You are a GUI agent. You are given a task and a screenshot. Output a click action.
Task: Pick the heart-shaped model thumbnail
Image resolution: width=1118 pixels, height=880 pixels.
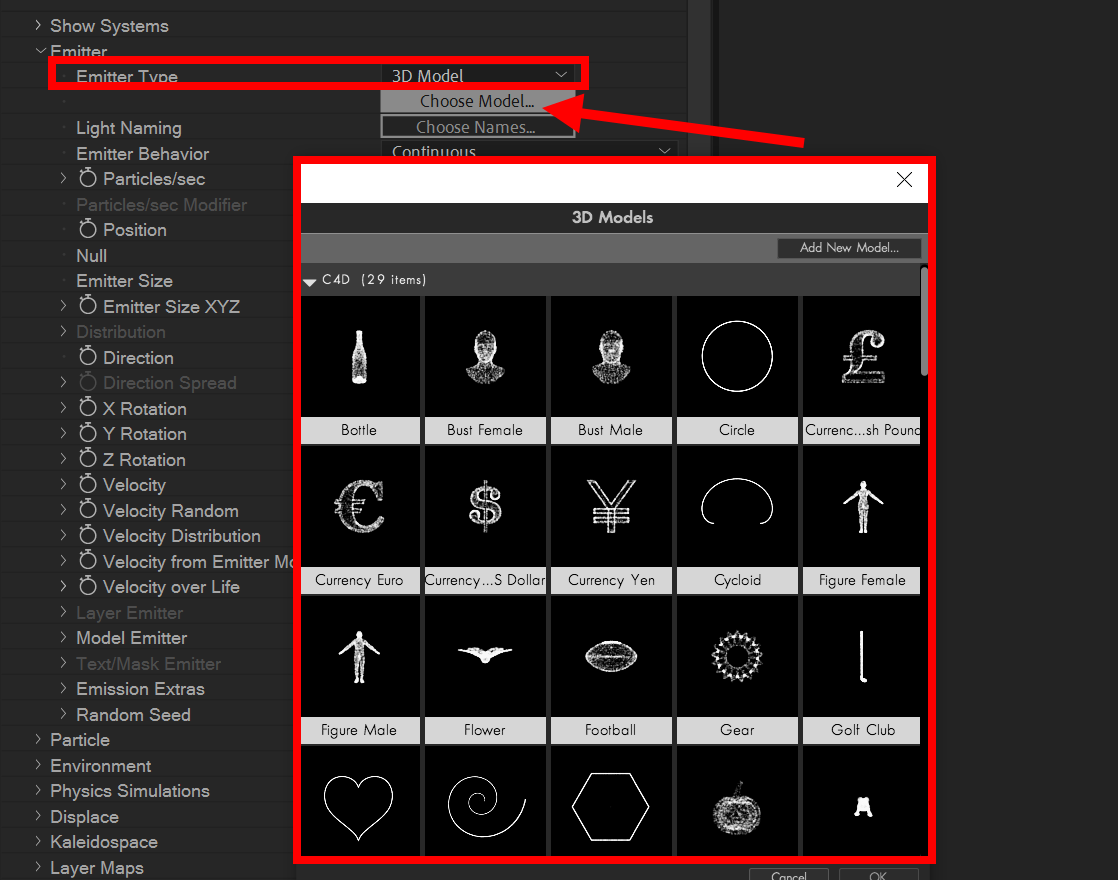[360, 801]
